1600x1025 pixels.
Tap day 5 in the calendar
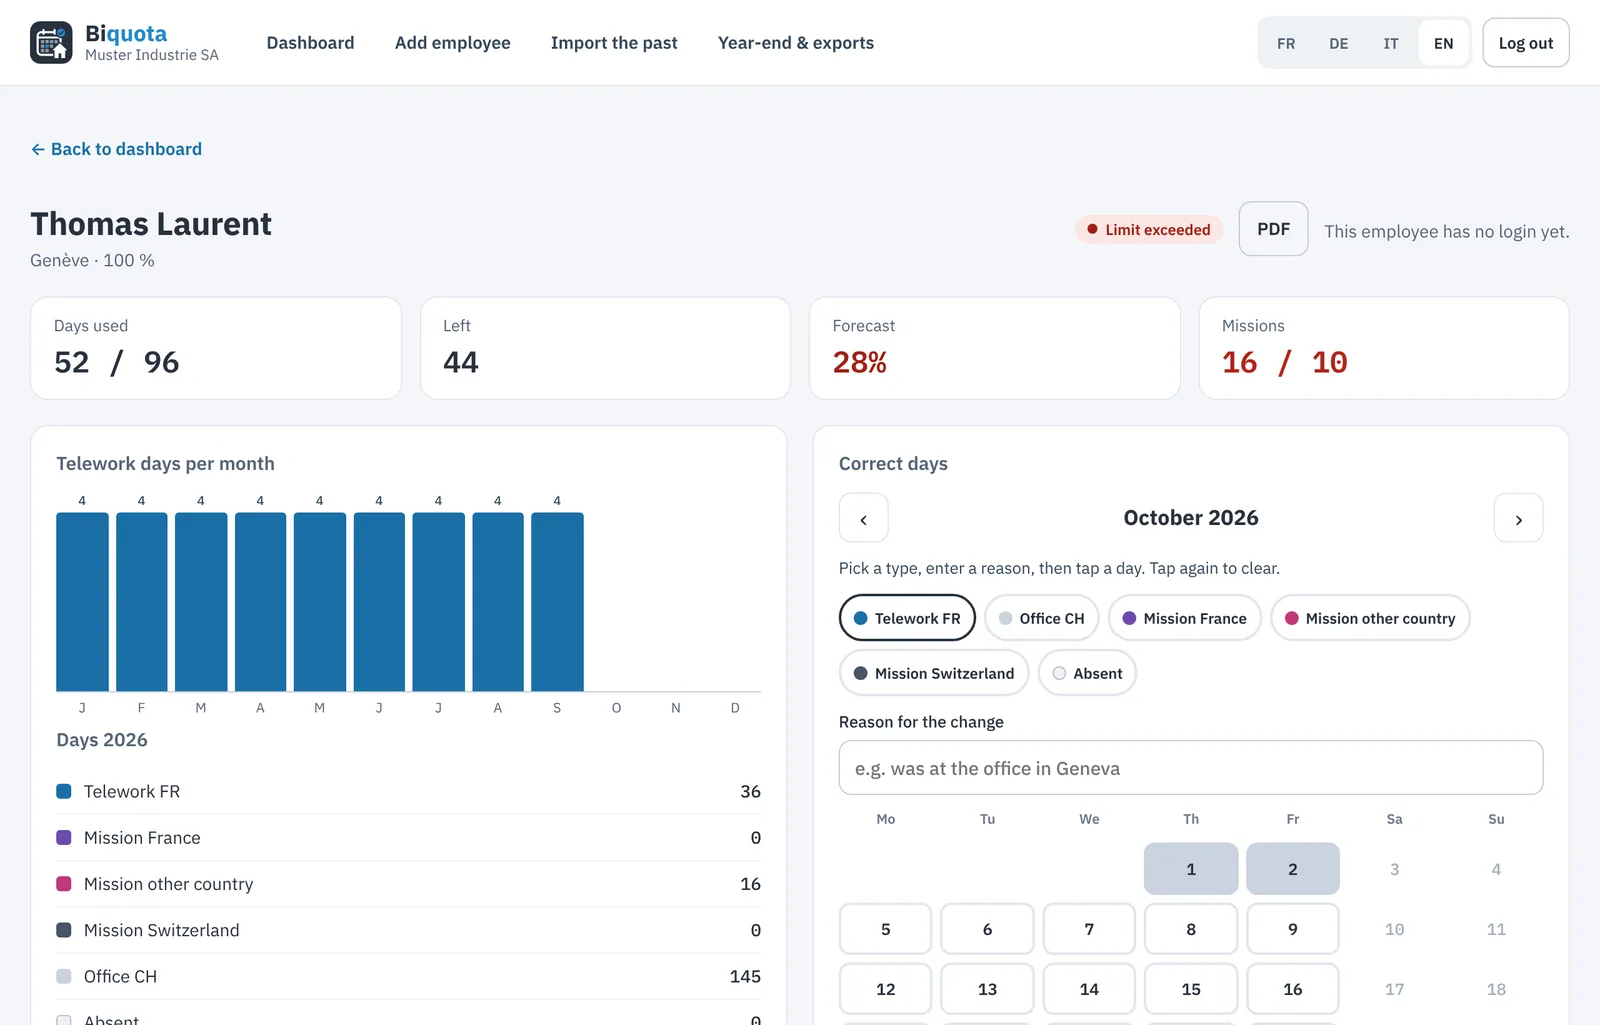886,929
